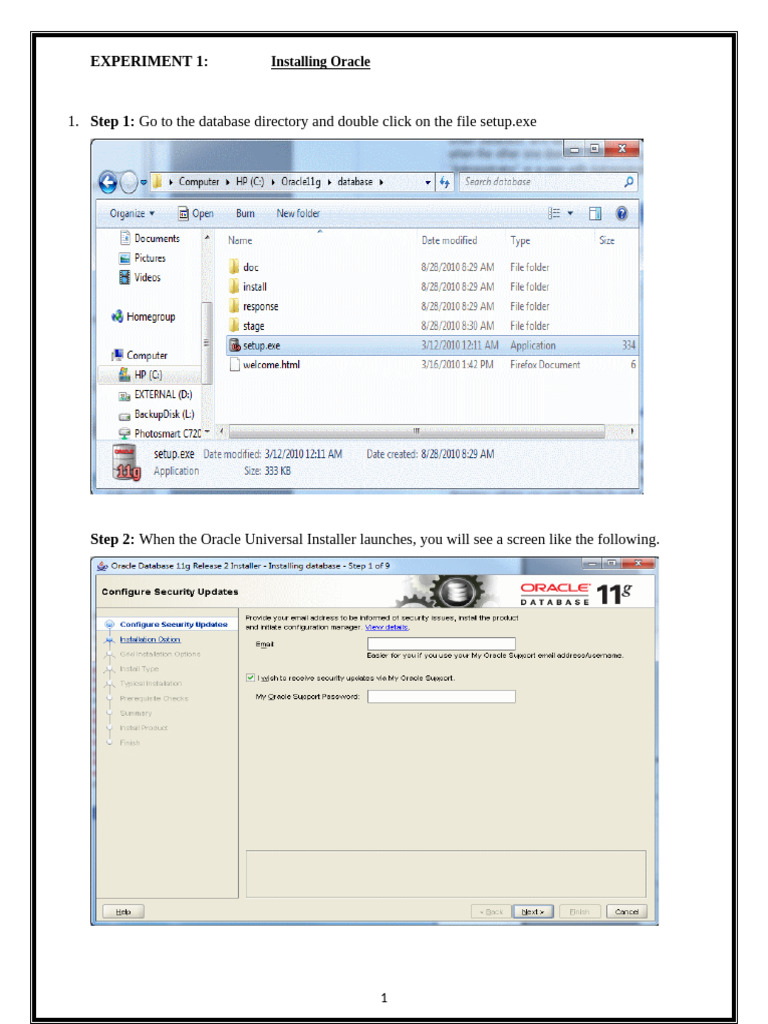Sort files by the Size column header
The width and height of the screenshot is (768, 1024).
pos(607,240)
